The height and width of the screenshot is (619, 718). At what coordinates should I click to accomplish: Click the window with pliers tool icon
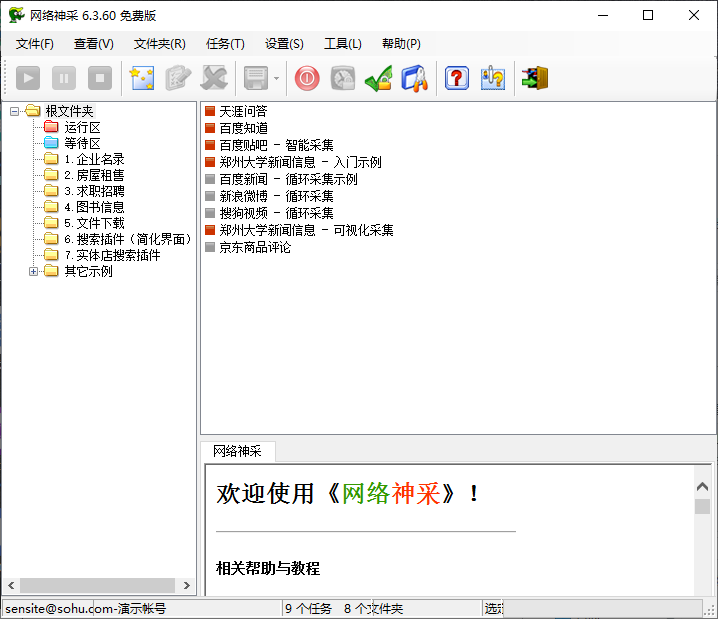[x=415, y=78]
